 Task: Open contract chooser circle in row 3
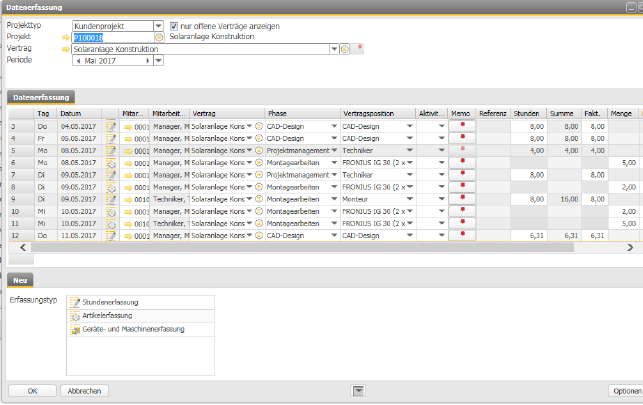259,126
